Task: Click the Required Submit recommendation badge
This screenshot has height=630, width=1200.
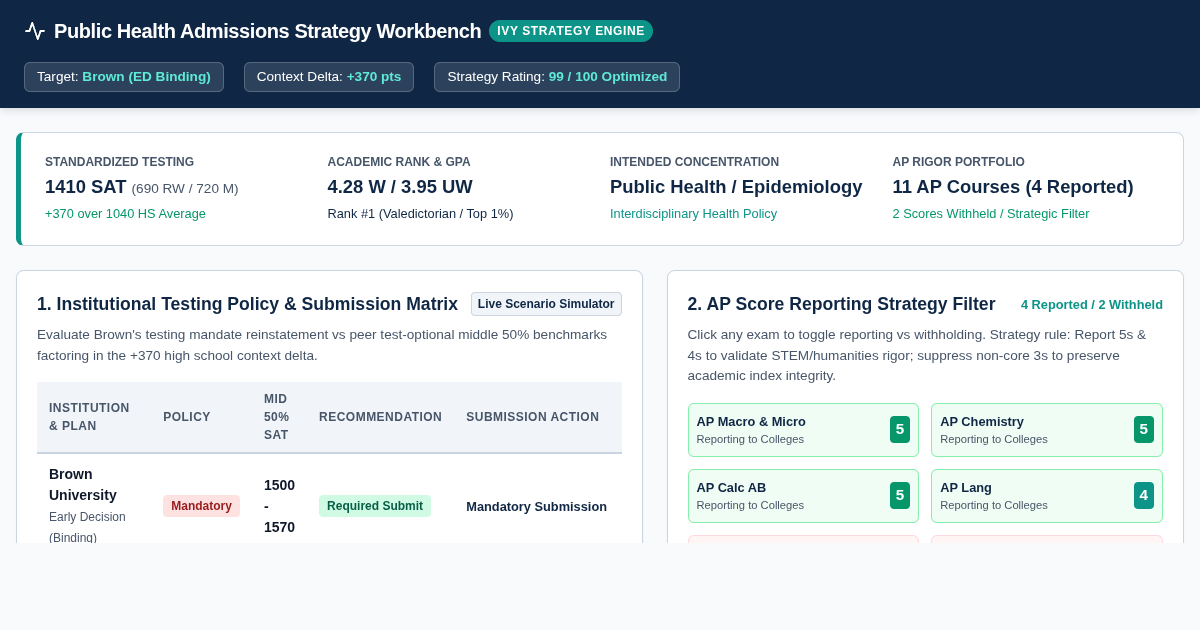Action: (375, 506)
